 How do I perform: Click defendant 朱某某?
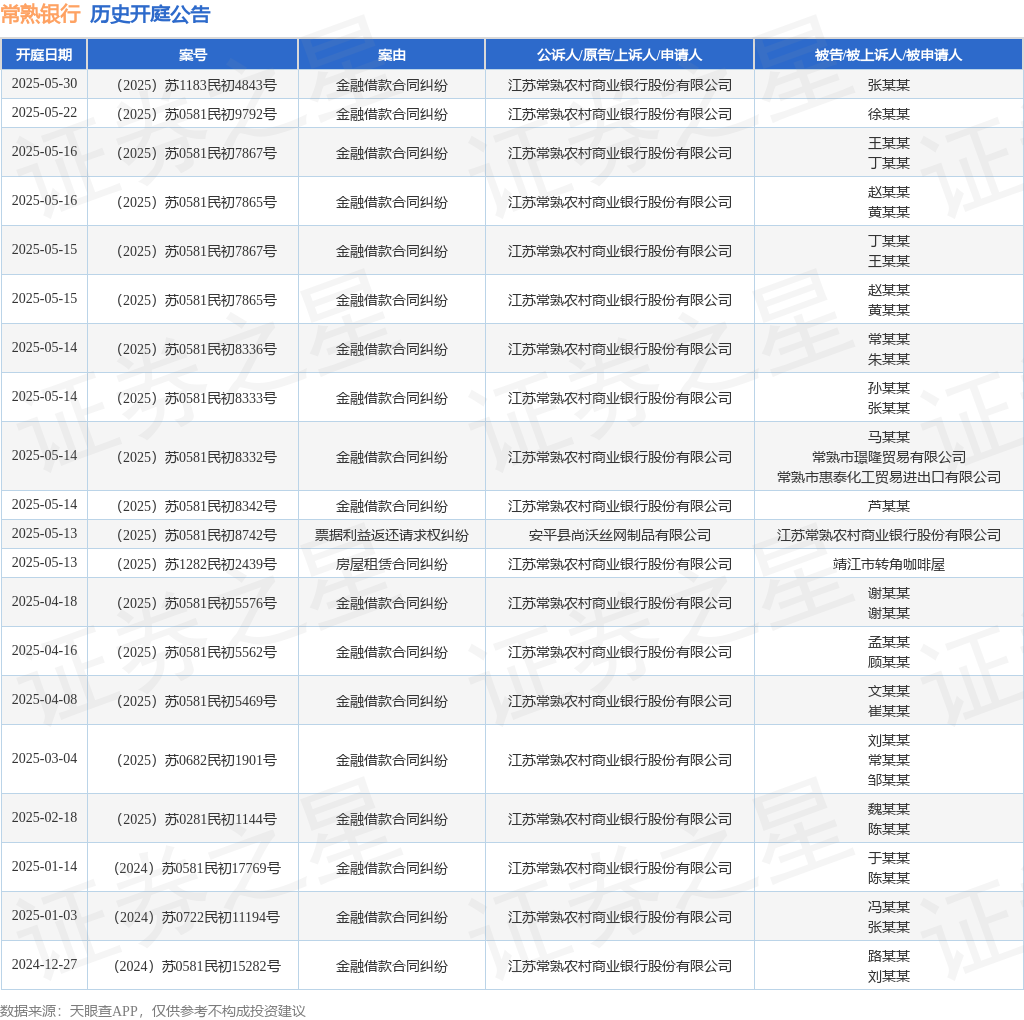click(888, 359)
